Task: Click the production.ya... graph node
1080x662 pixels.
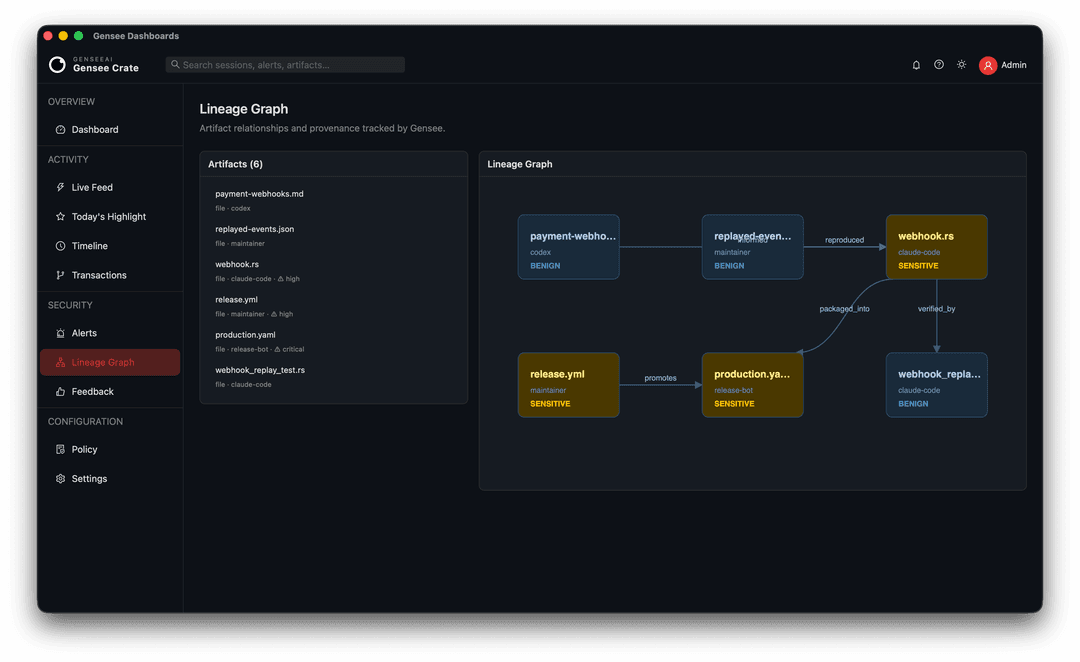Action: 752,385
